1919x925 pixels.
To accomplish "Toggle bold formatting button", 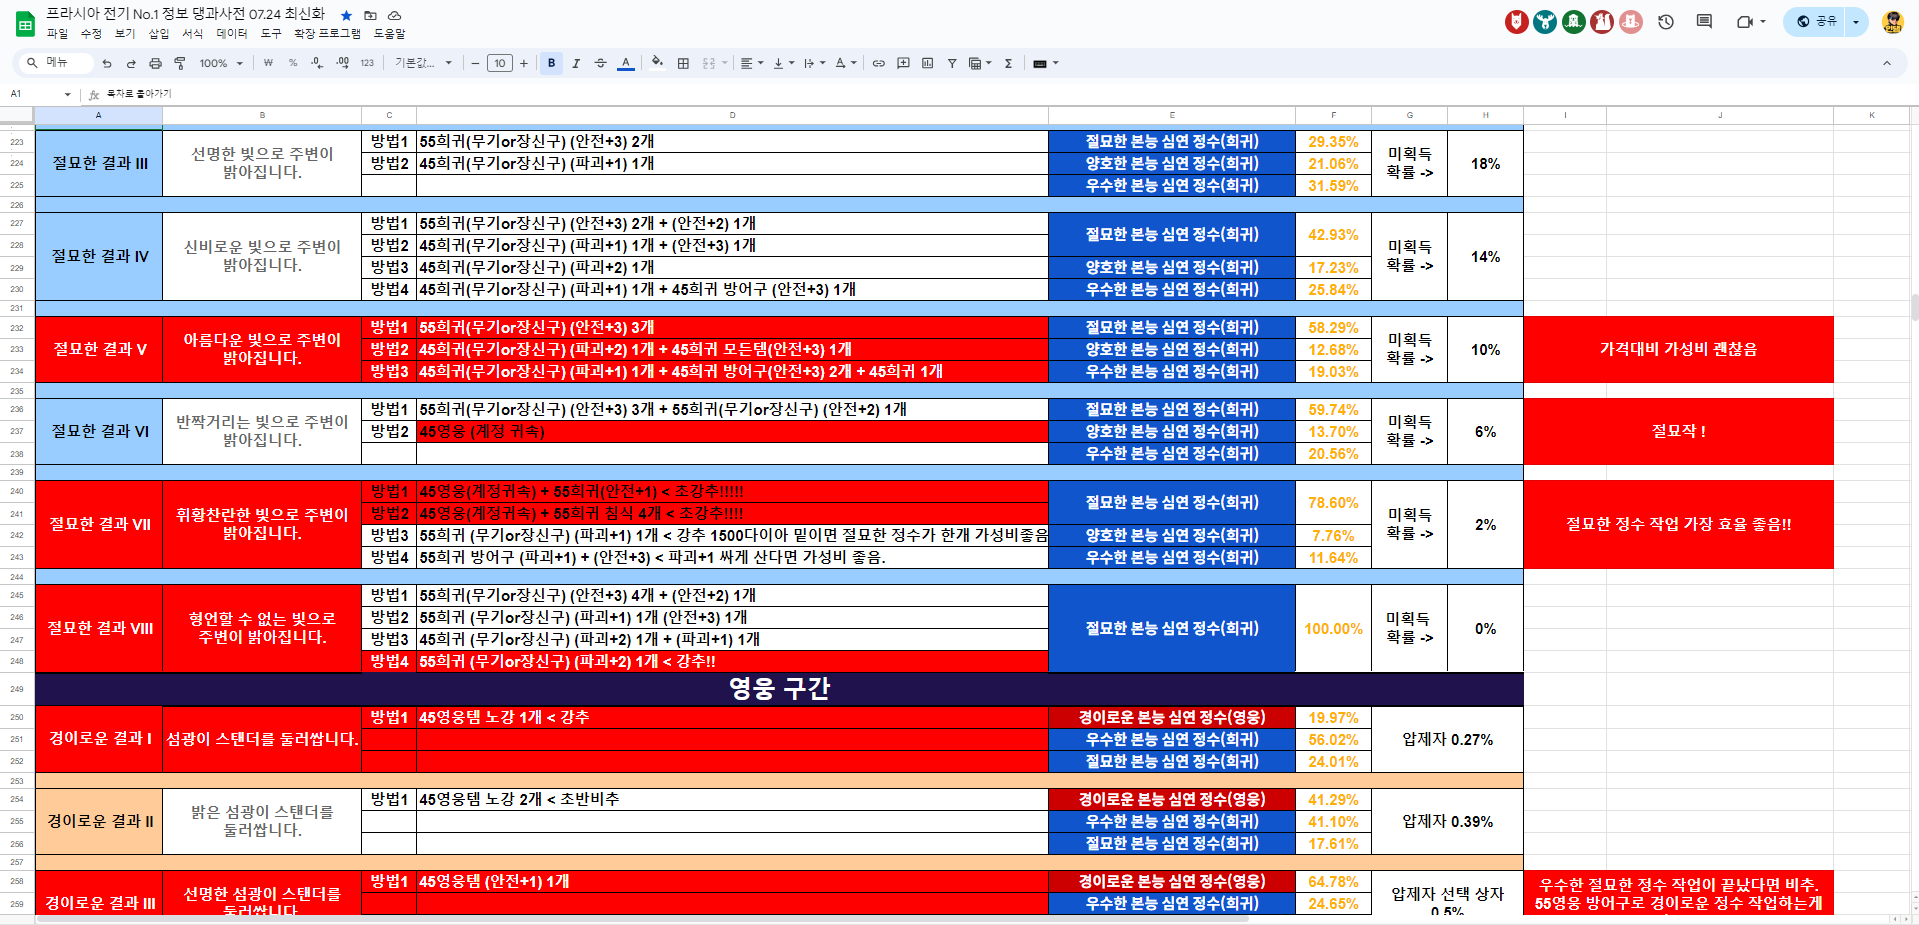I will pyautogui.click(x=551, y=63).
